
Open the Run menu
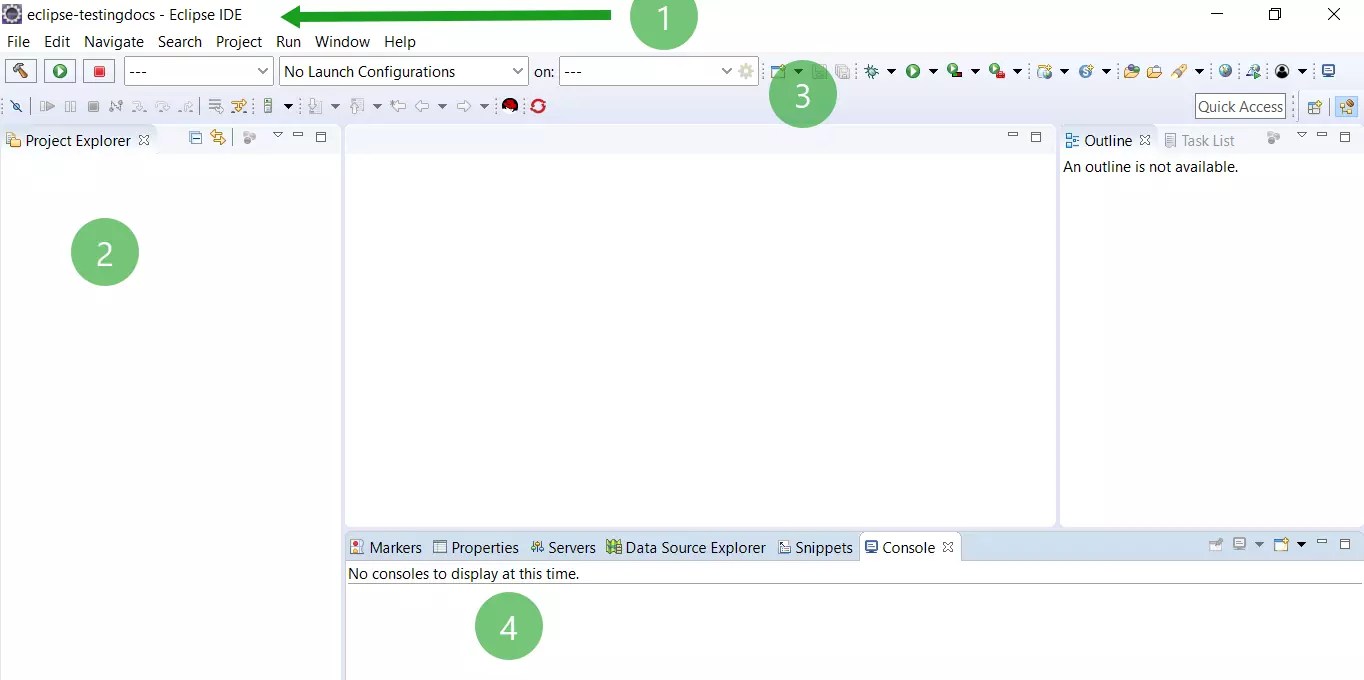coord(288,41)
